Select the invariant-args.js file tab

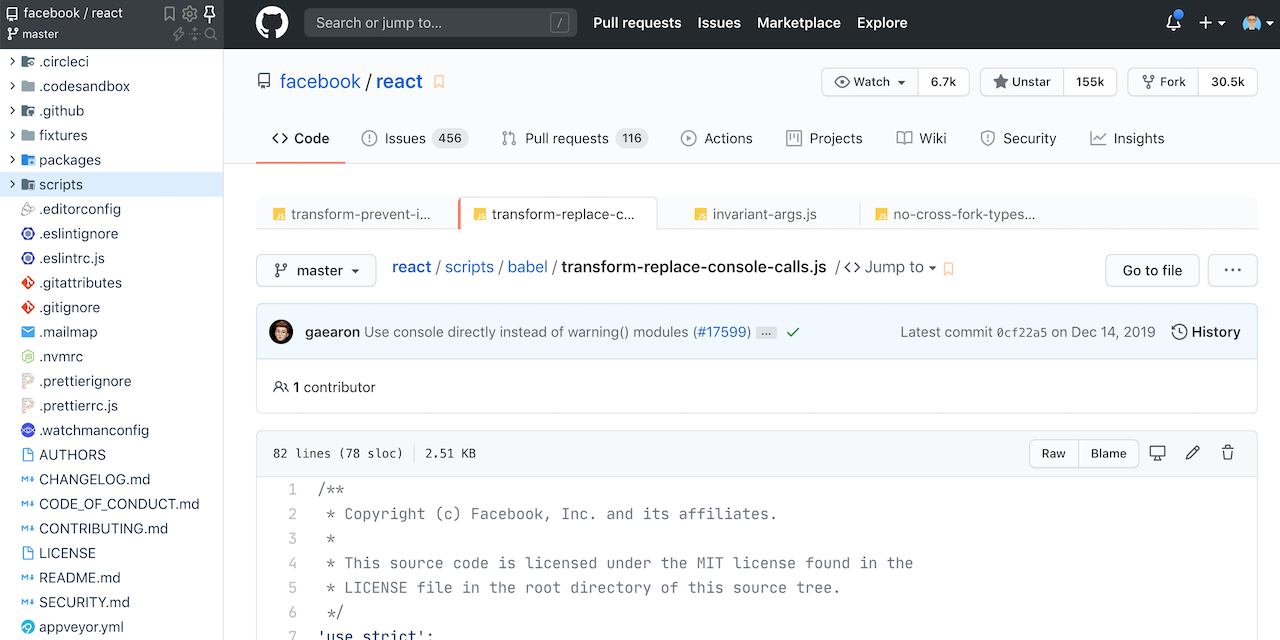(764, 214)
